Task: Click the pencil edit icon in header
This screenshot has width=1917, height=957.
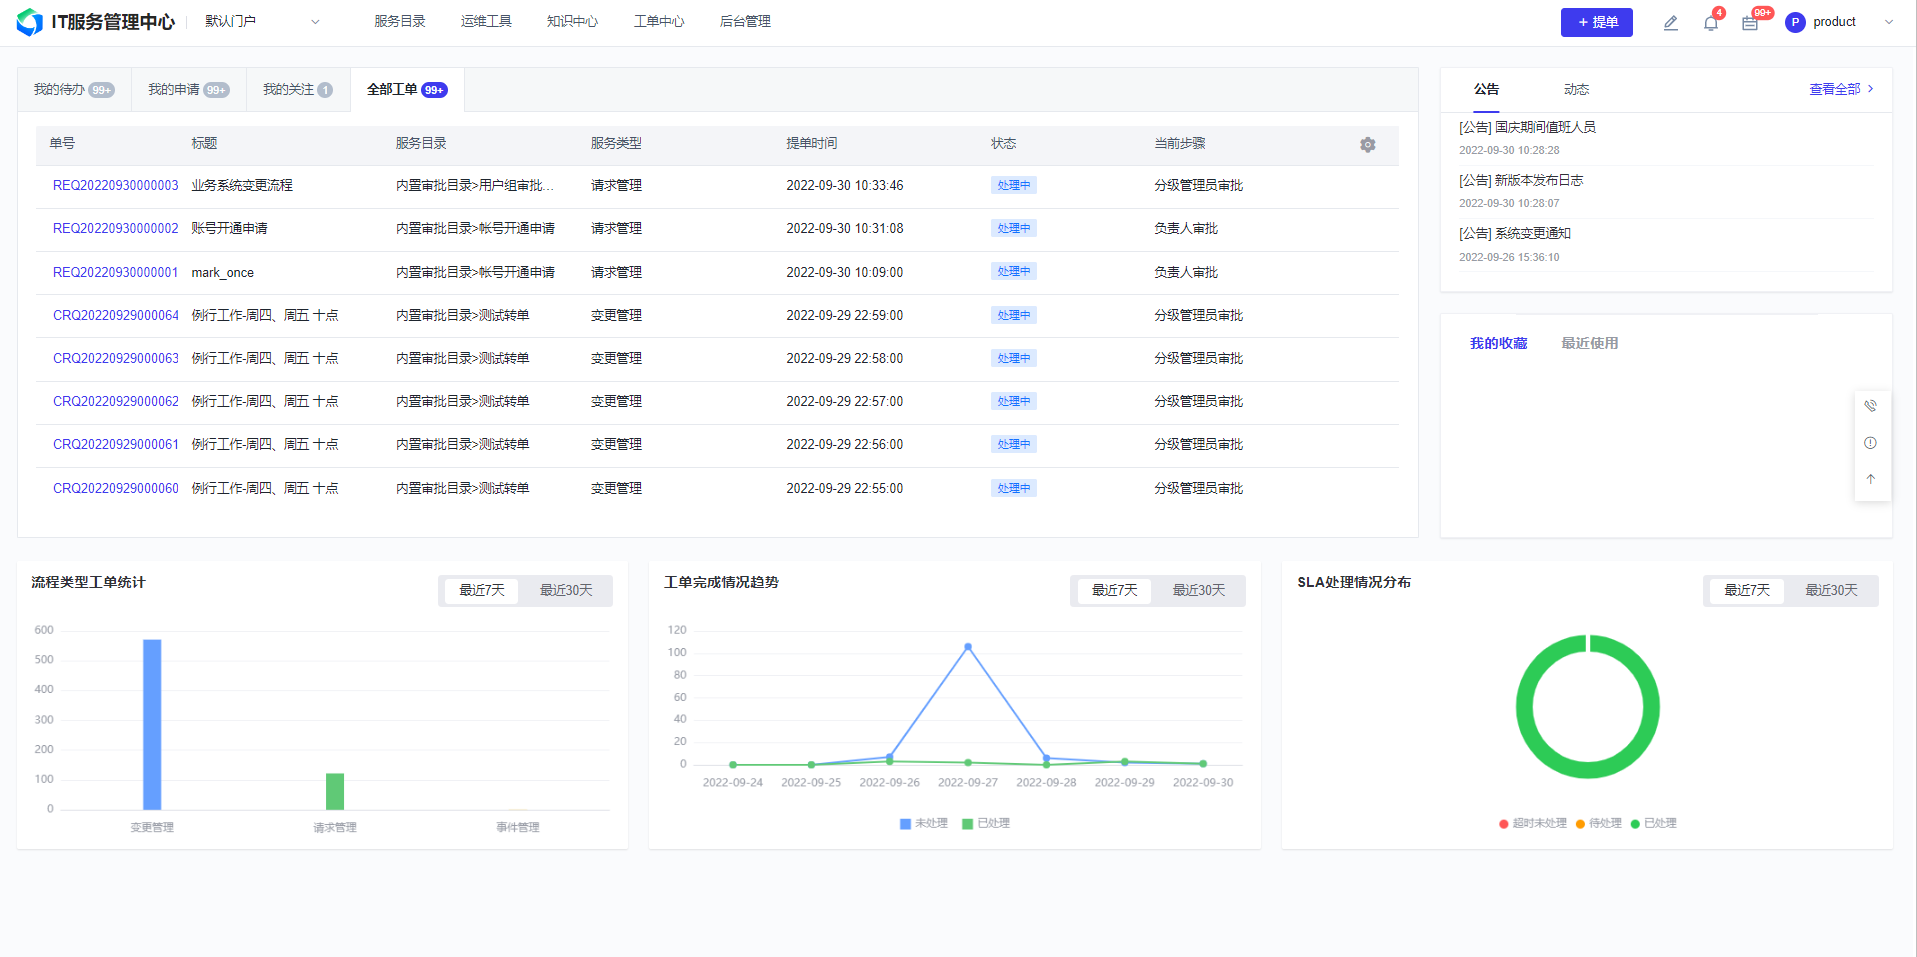Action: click(1670, 23)
